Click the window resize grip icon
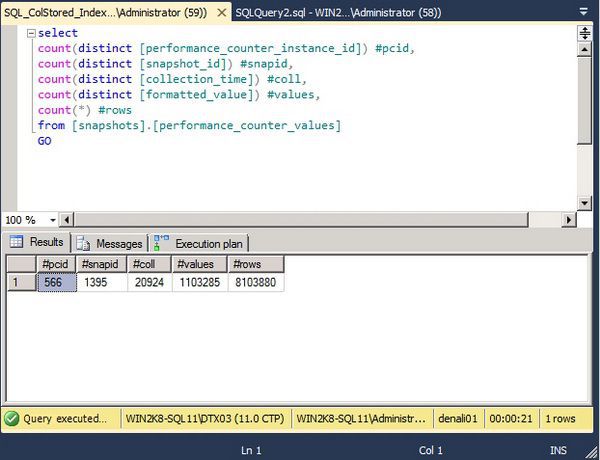The height and width of the screenshot is (460, 600). (592, 452)
